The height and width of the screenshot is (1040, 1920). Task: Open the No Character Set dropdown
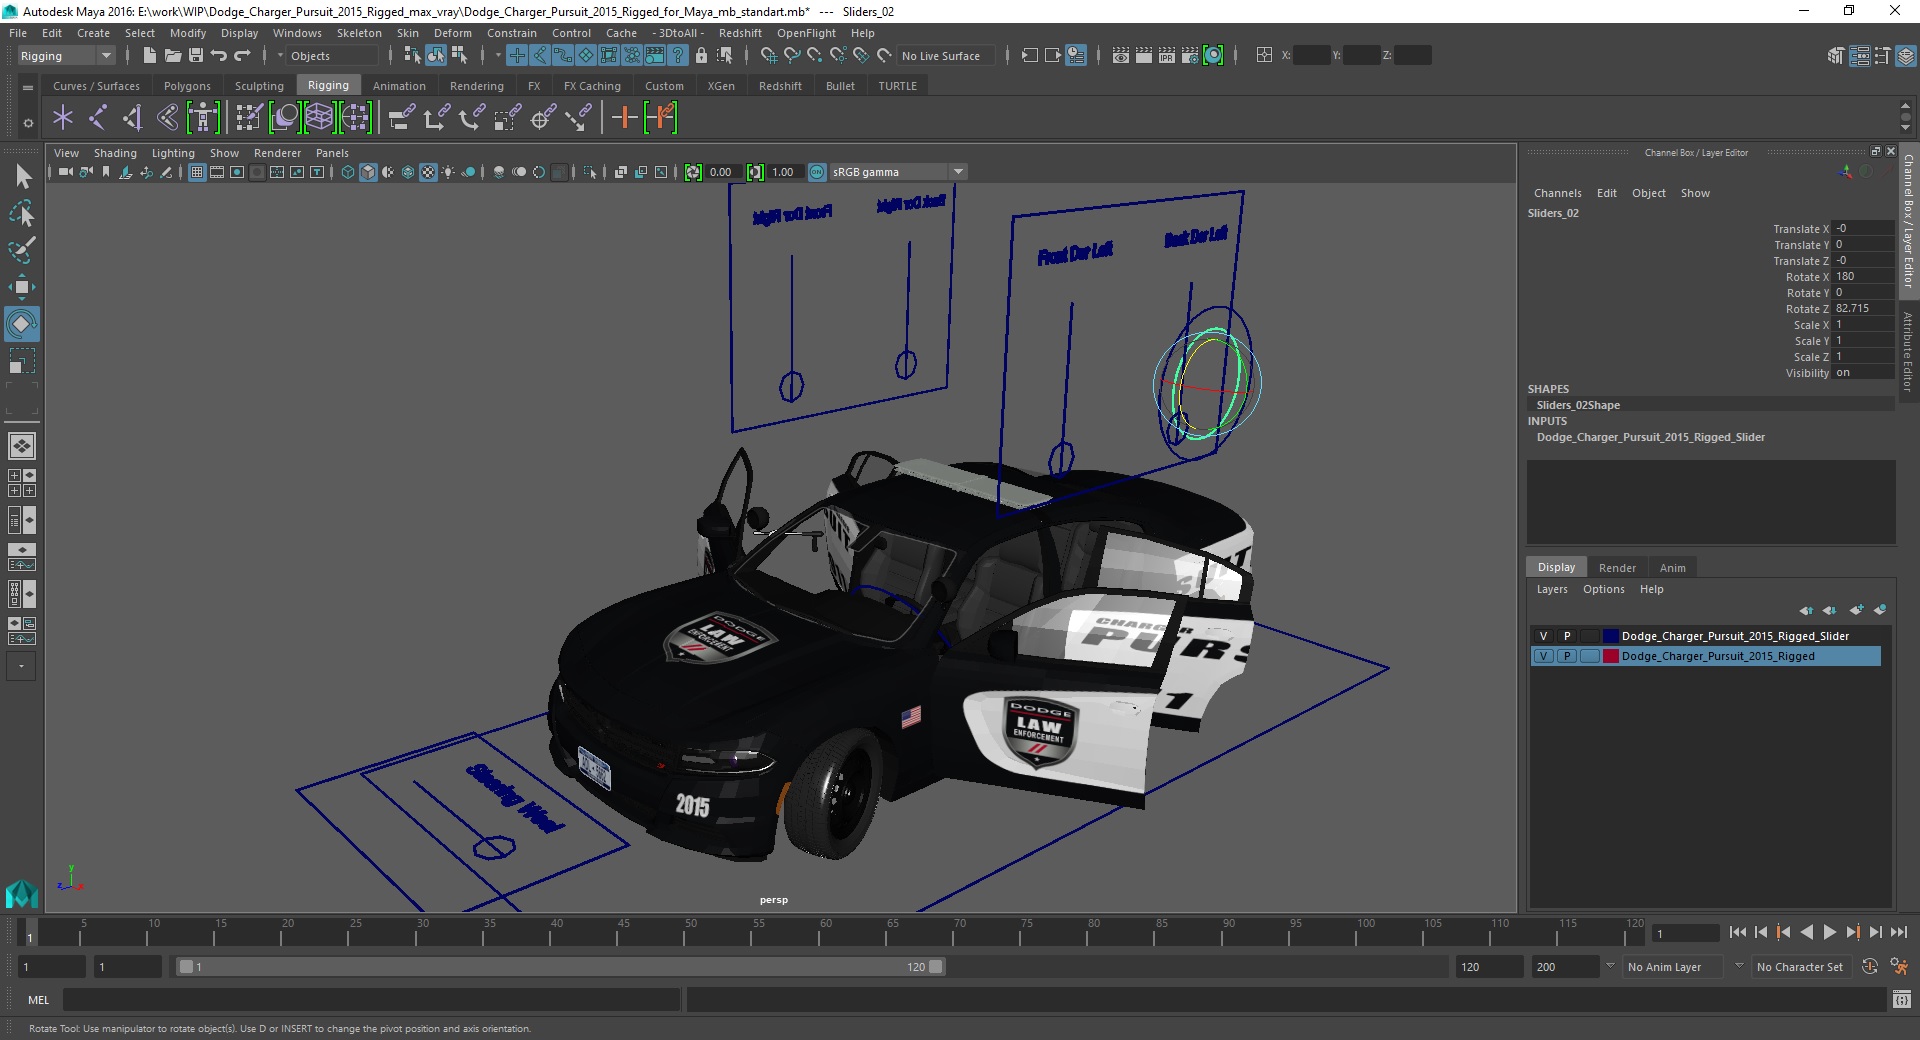(1804, 967)
